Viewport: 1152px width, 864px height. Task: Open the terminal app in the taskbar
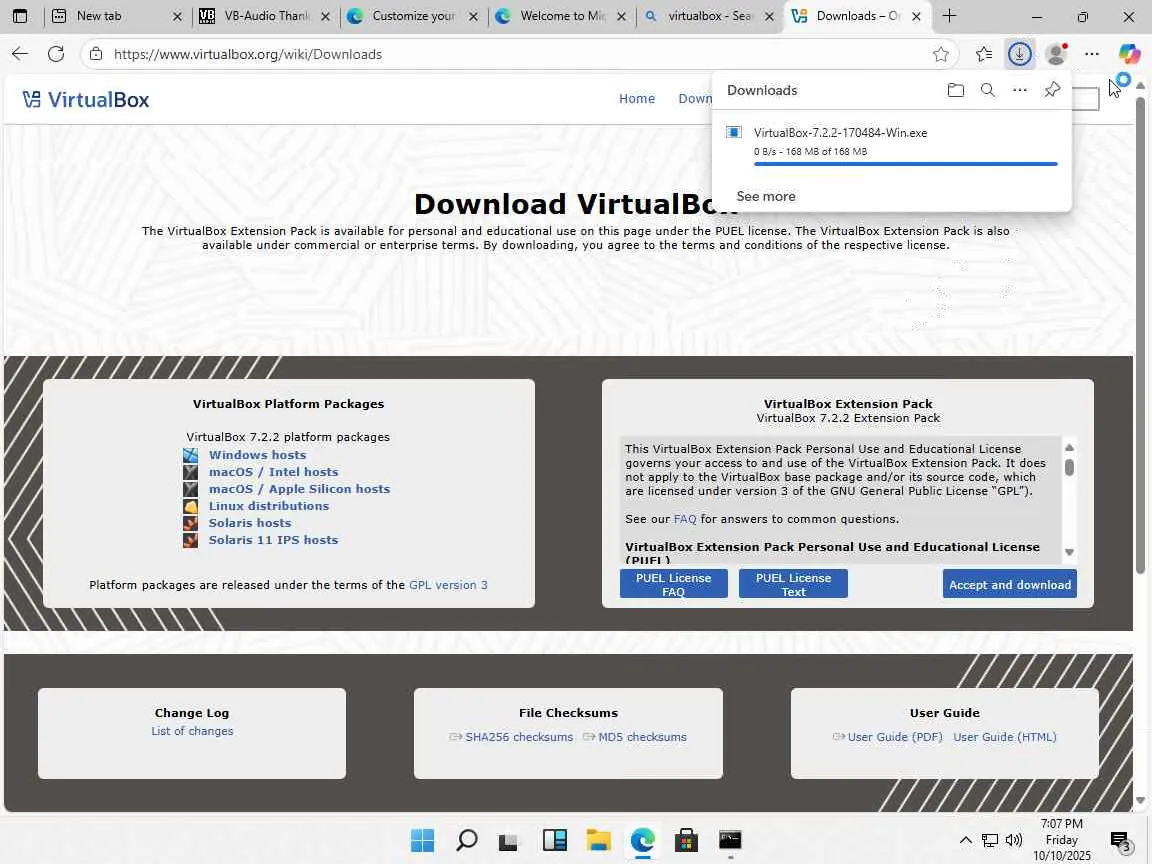(x=730, y=840)
